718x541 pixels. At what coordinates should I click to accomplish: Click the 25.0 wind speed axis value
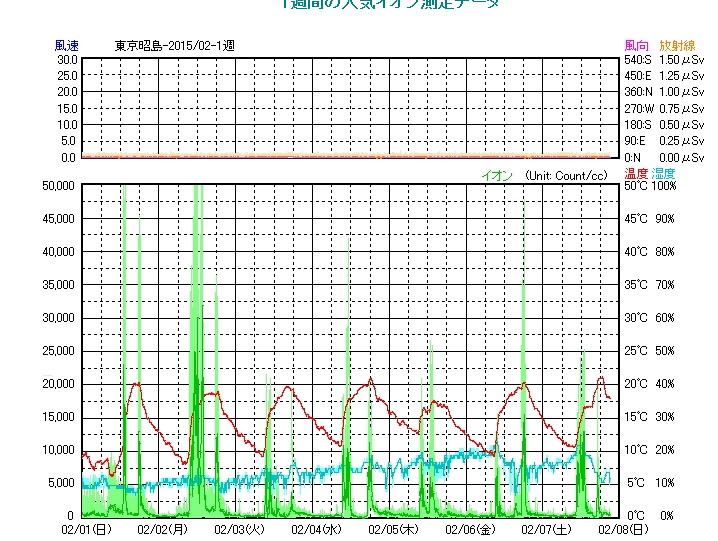click(x=67, y=76)
